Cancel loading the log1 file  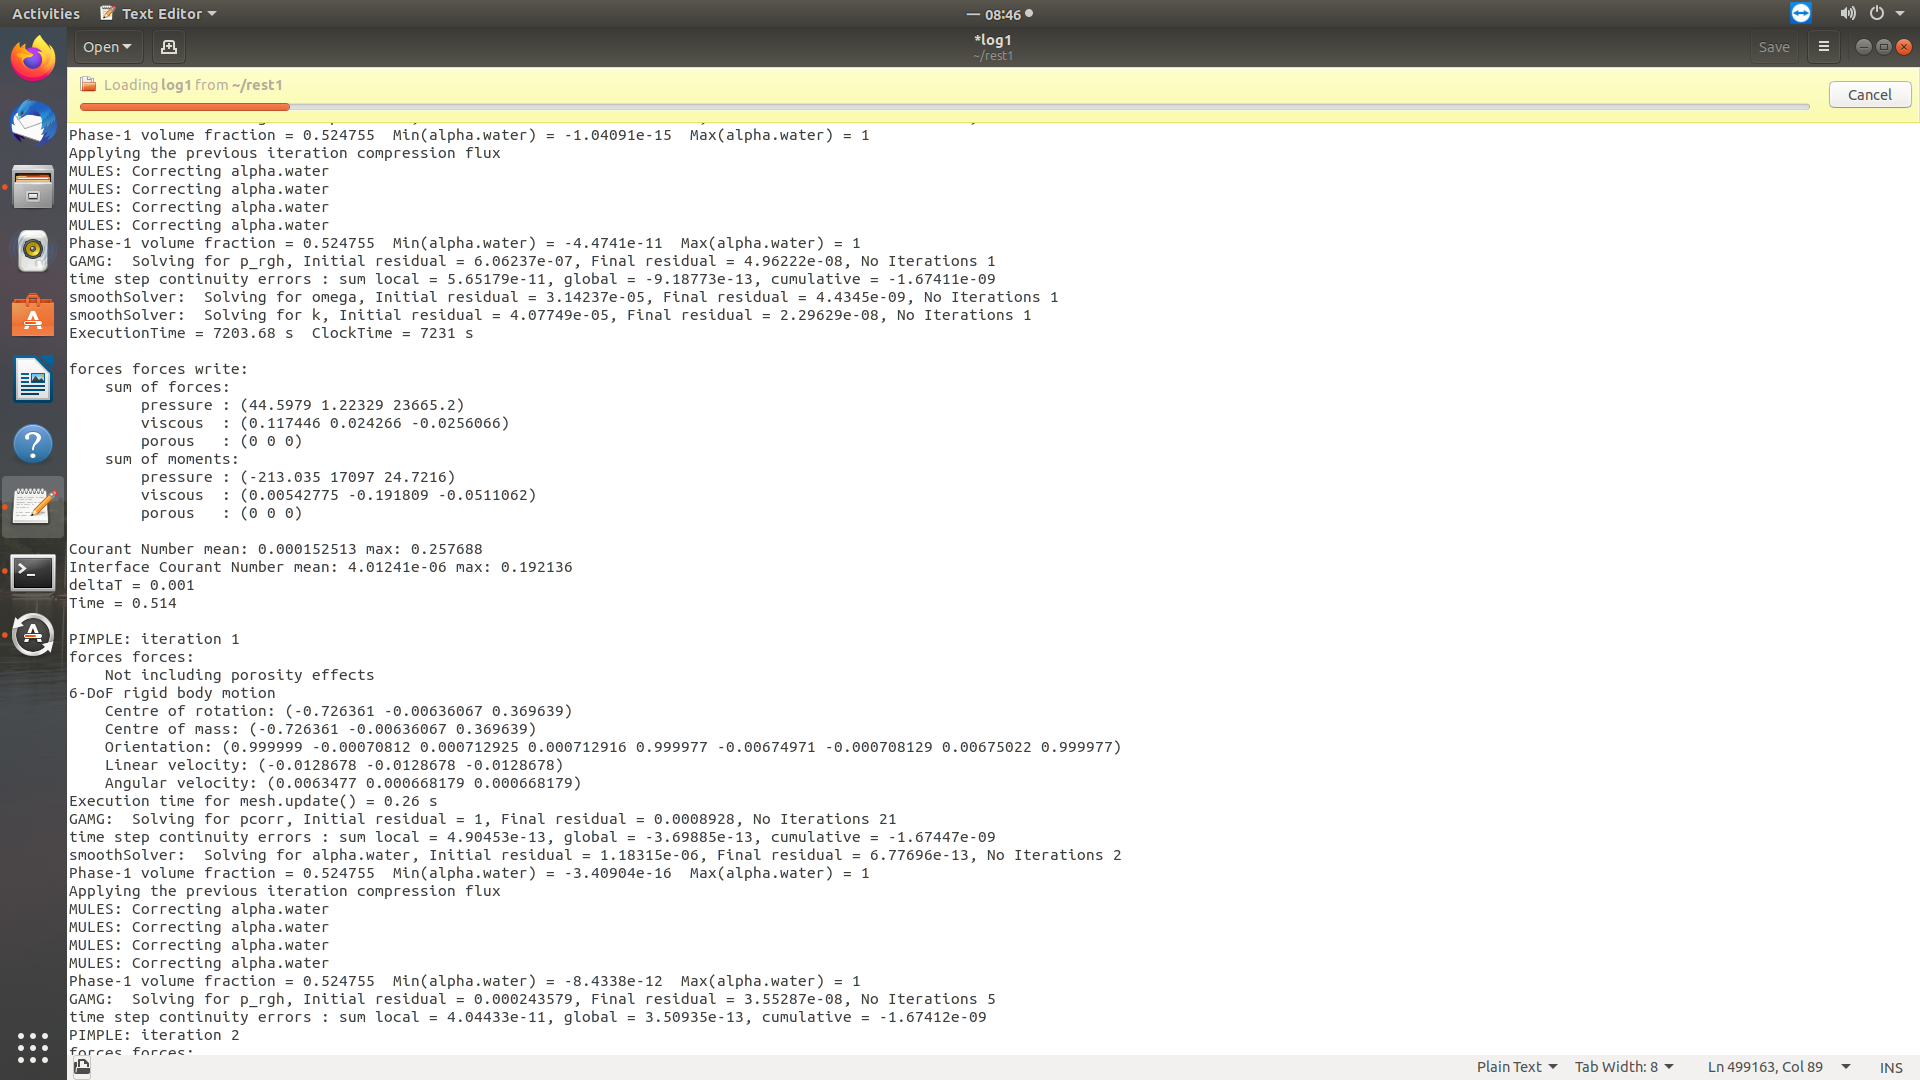click(x=1869, y=94)
